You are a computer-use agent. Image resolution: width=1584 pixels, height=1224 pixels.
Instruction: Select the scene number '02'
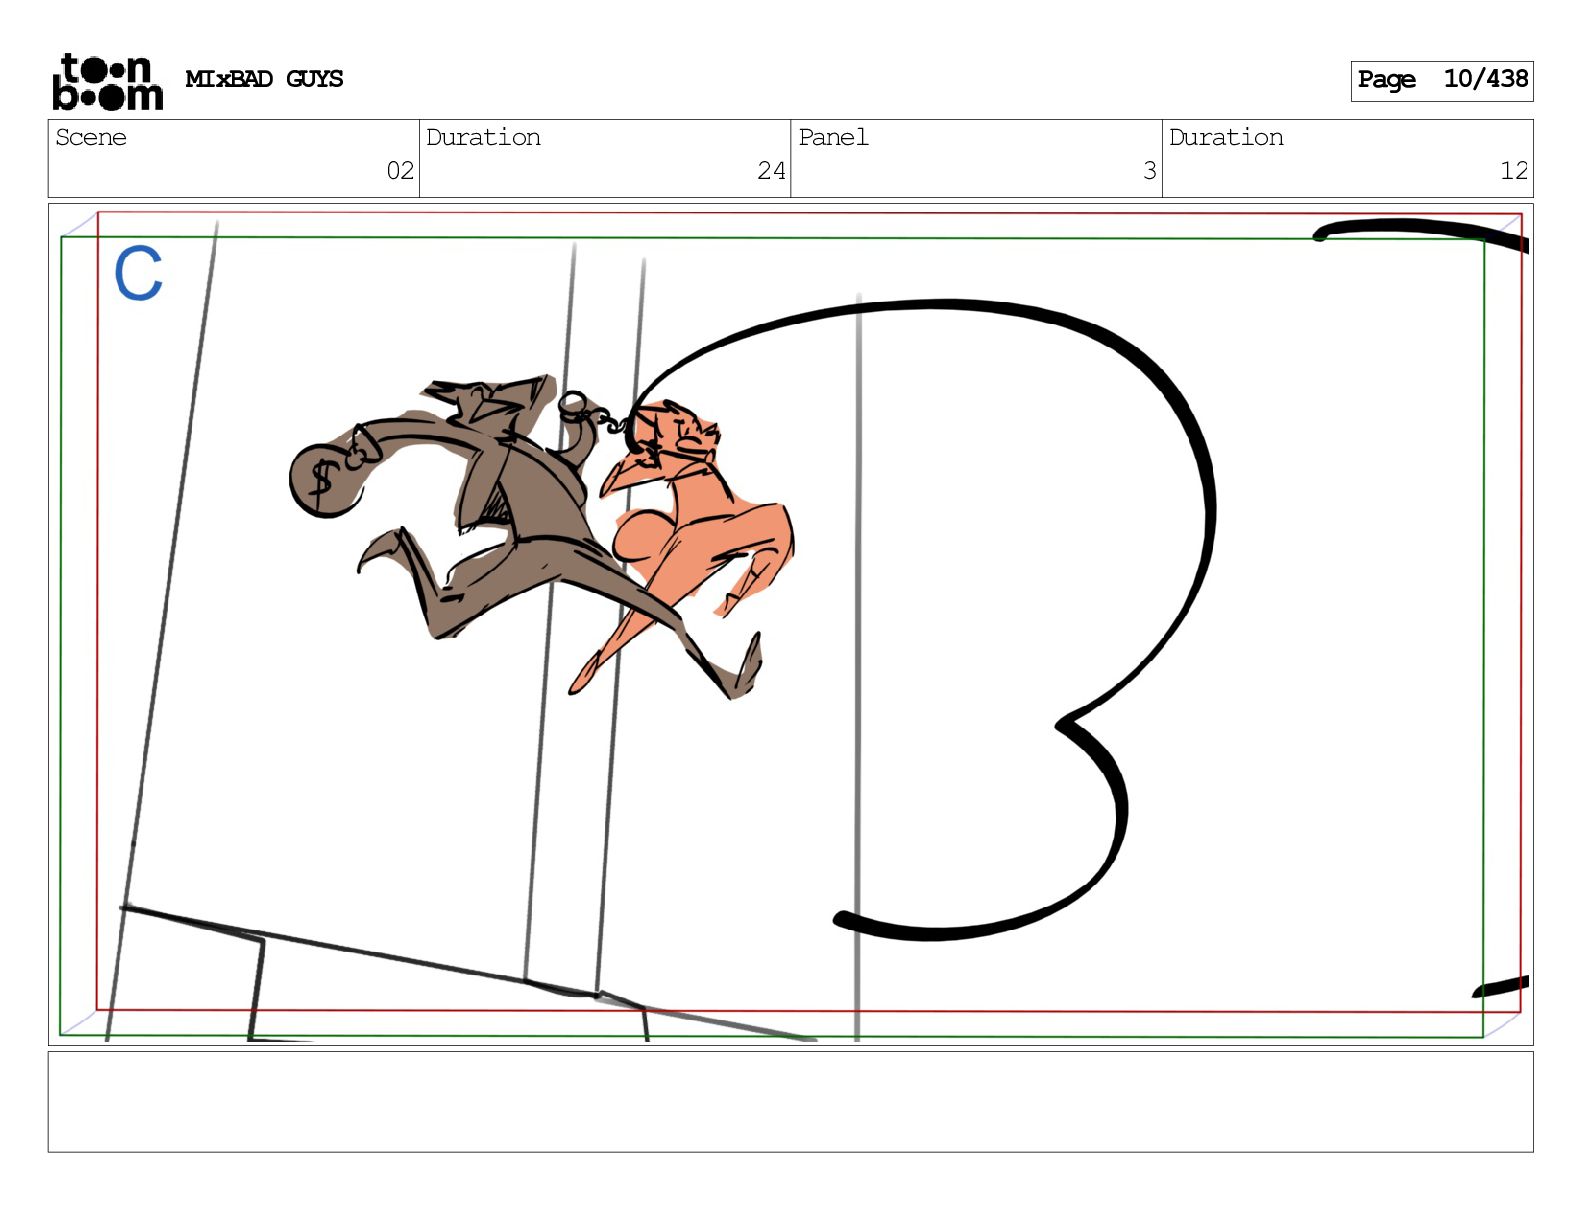pos(400,171)
